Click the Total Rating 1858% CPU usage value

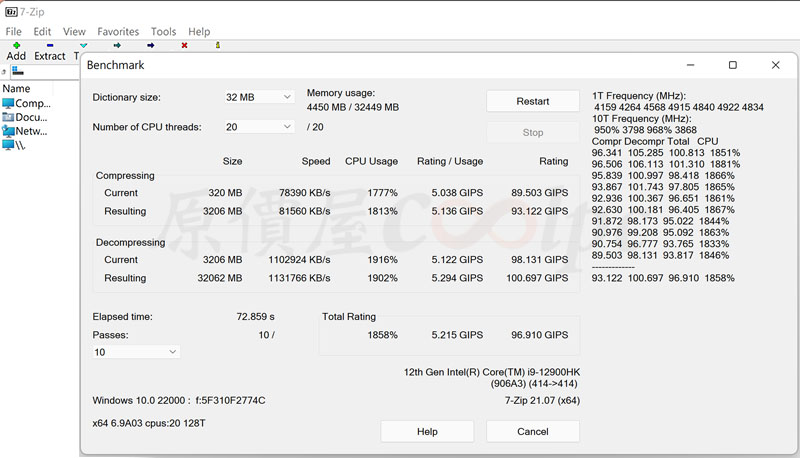pyautogui.click(x=382, y=335)
